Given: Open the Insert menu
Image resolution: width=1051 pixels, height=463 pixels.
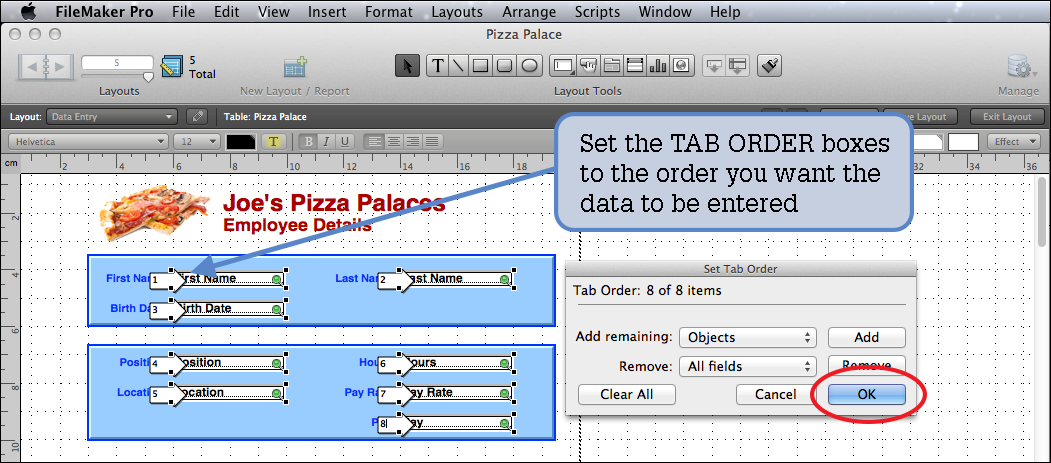Looking at the screenshot, I should [x=327, y=11].
